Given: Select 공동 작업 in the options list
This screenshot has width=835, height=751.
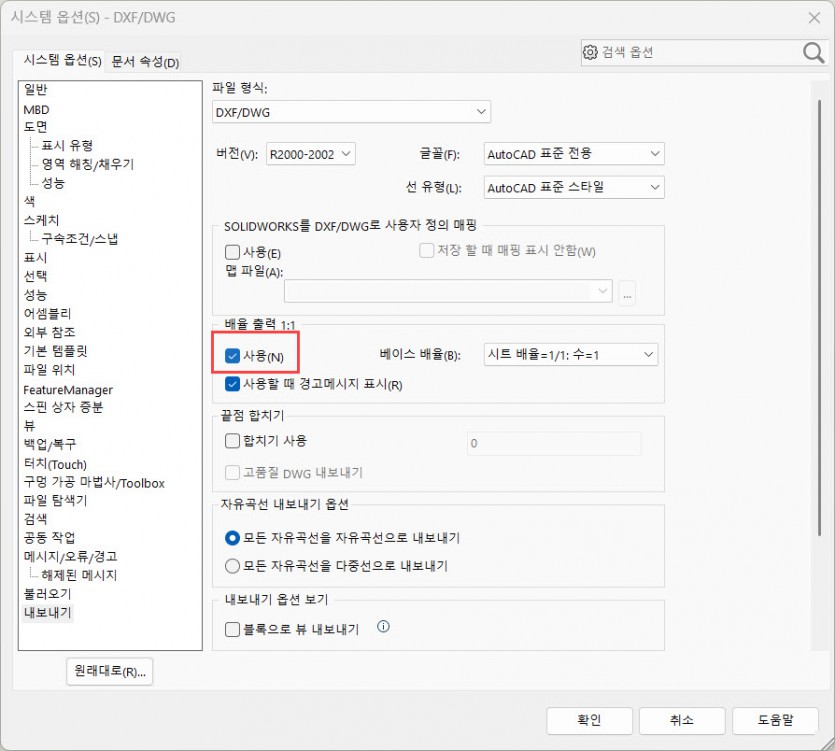Looking at the screenshot, I should tap(50, 537).
